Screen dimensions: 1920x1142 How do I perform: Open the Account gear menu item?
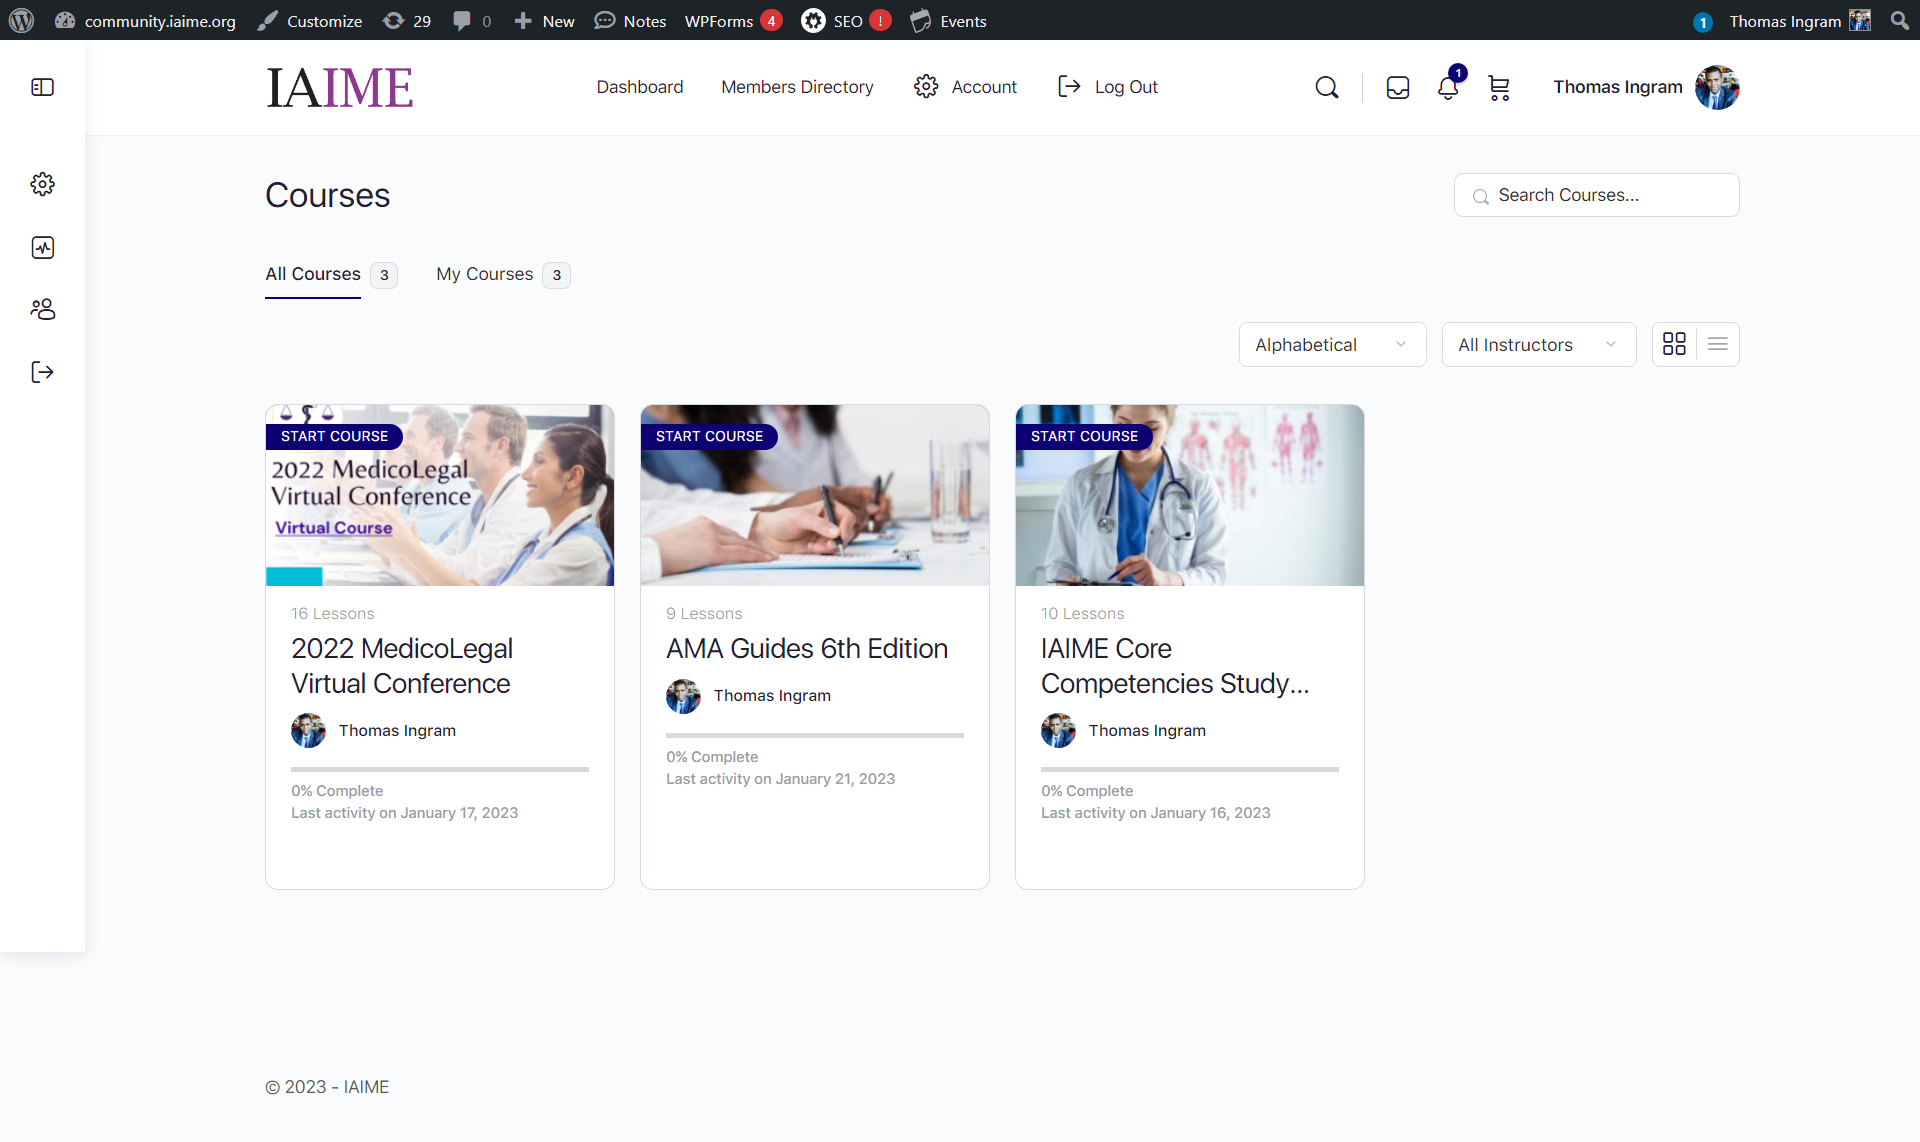pos(965,87)
